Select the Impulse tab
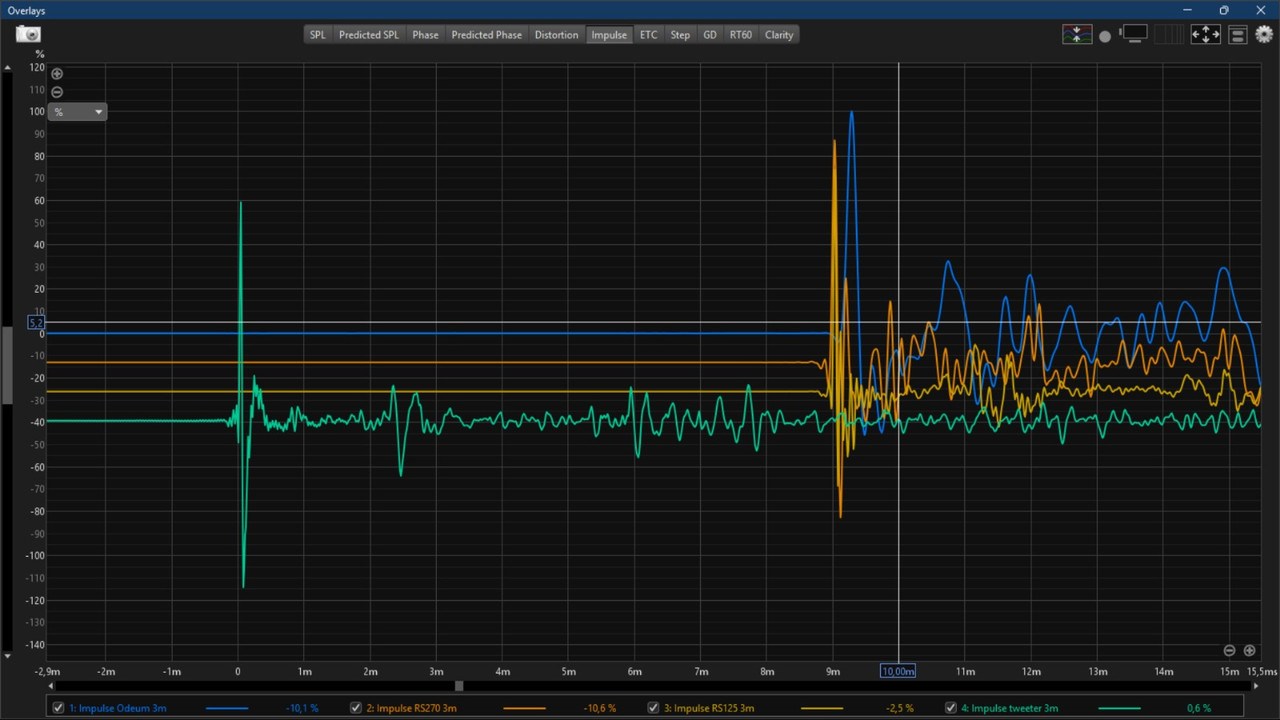This screenshot has width=1280, height=720. click(609, 34)
